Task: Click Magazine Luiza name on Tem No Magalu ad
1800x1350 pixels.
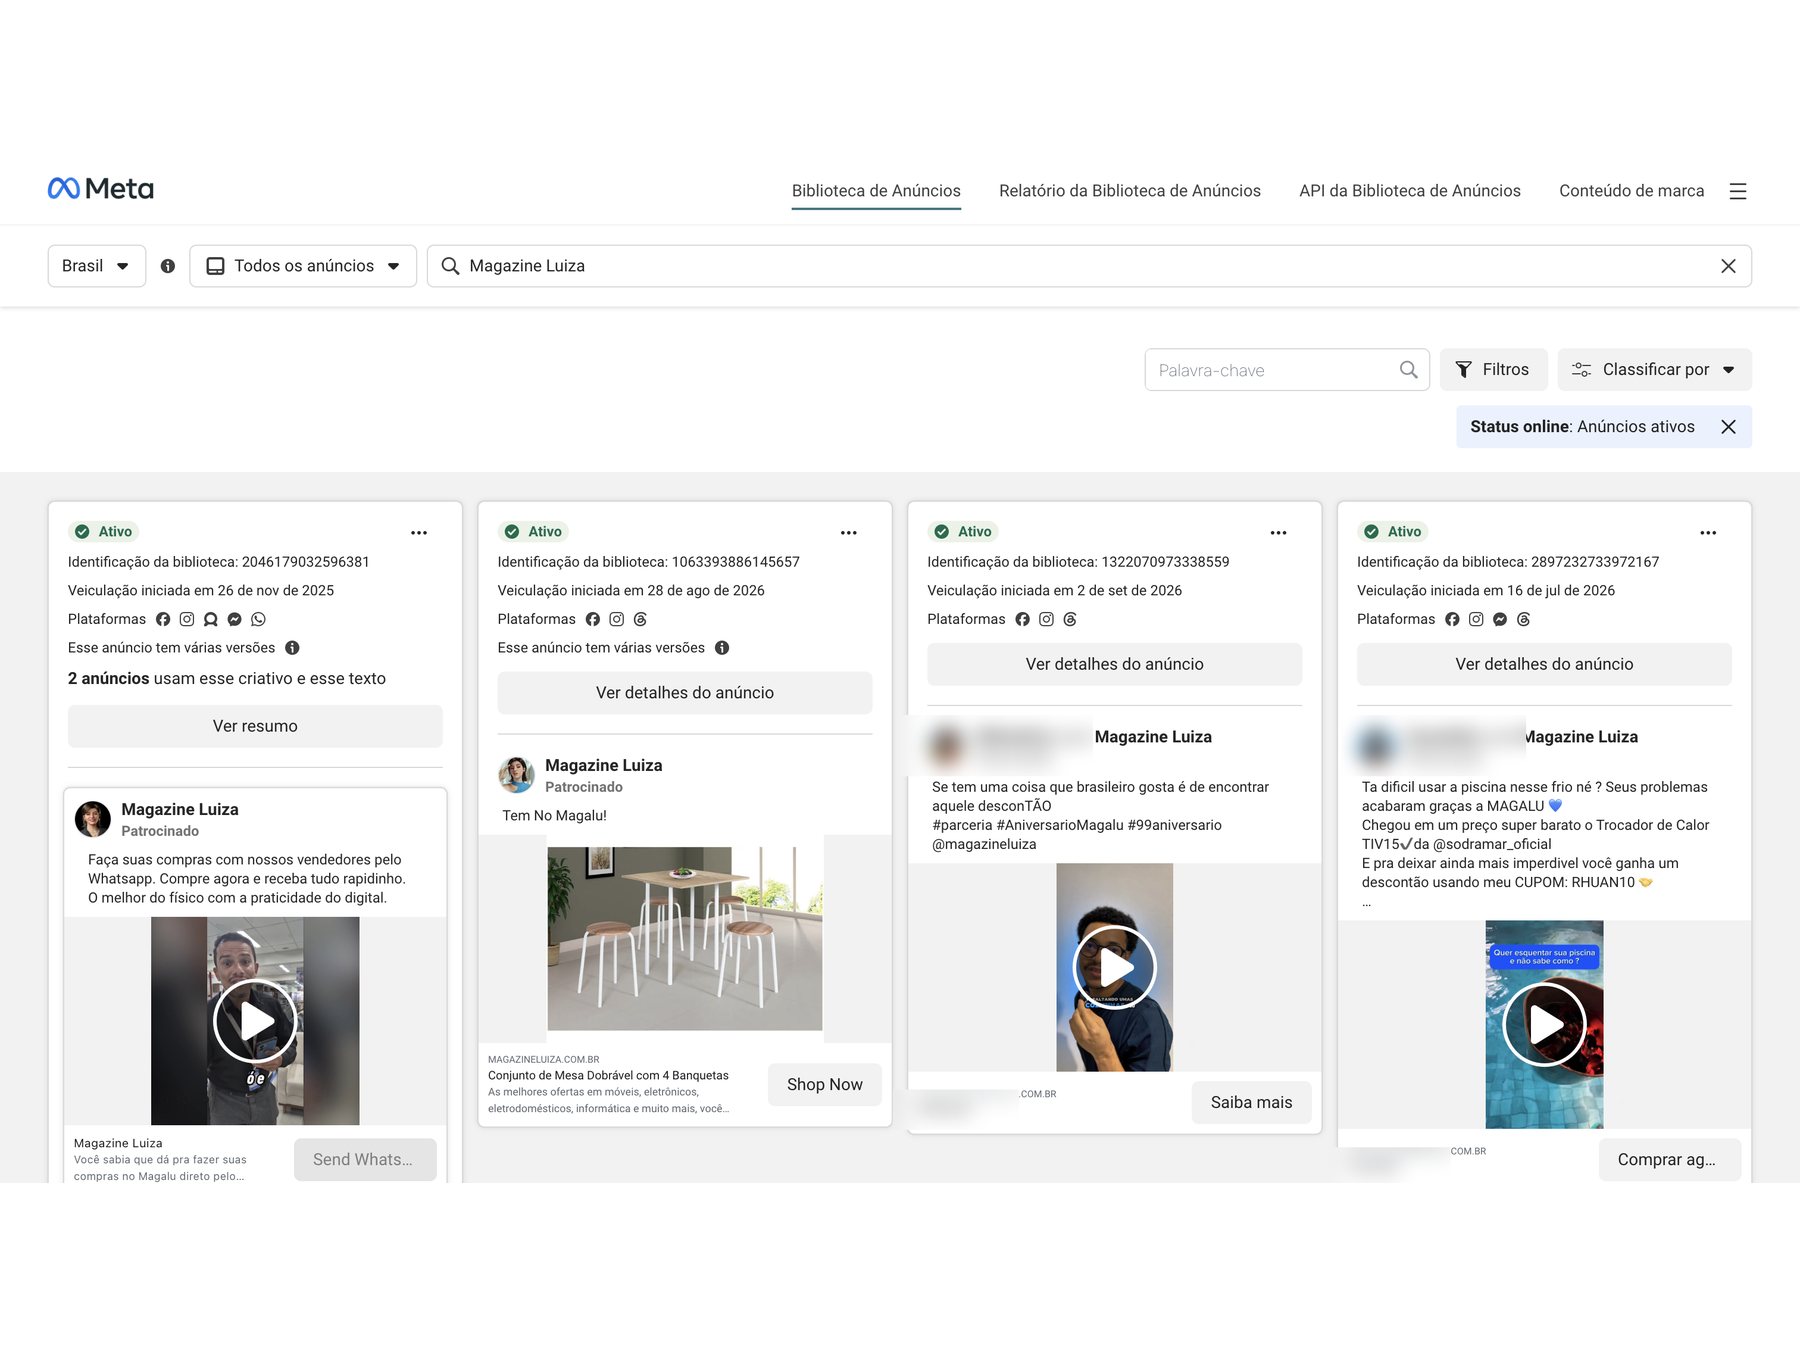Action: 603,766
